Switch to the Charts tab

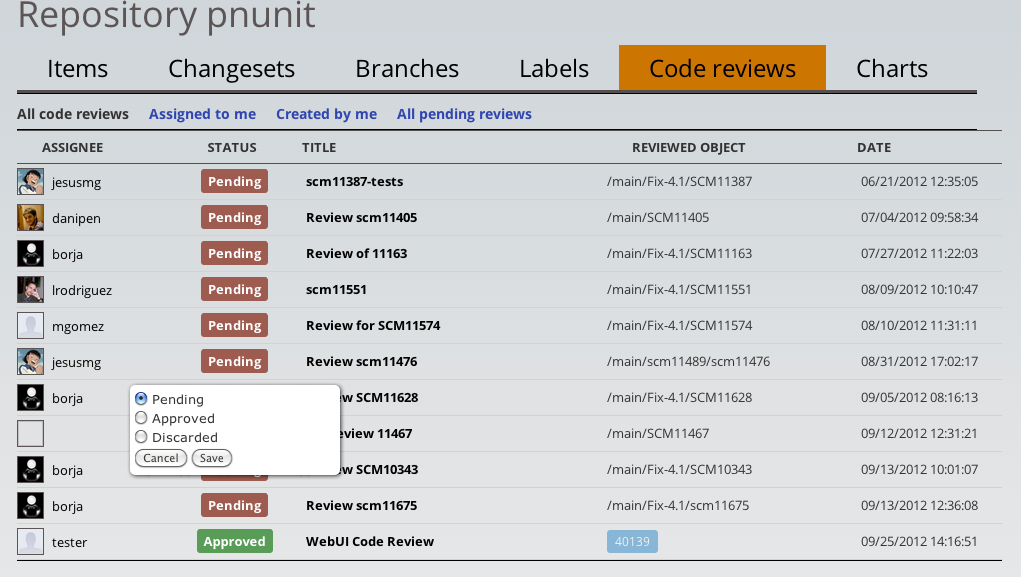pyautogui.click(x=891, y=68)
